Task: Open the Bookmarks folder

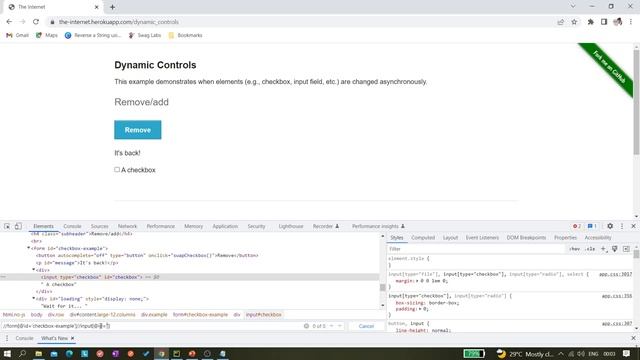Action: [x=185, y=36]
